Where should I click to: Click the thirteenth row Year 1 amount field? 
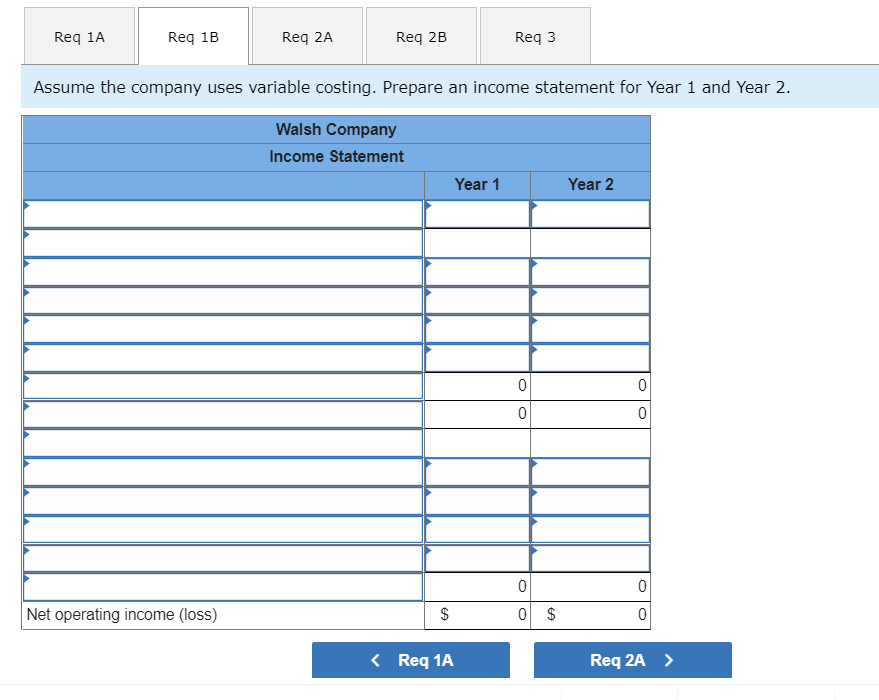[x=477, y=558]
